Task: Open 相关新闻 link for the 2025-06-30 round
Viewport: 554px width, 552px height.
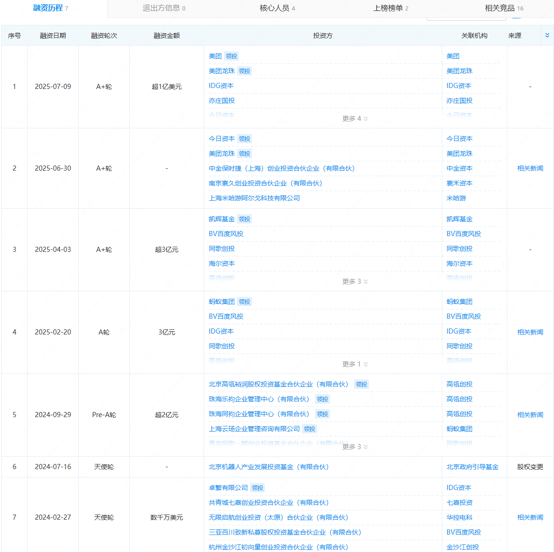Action: (x=530, y=169)
